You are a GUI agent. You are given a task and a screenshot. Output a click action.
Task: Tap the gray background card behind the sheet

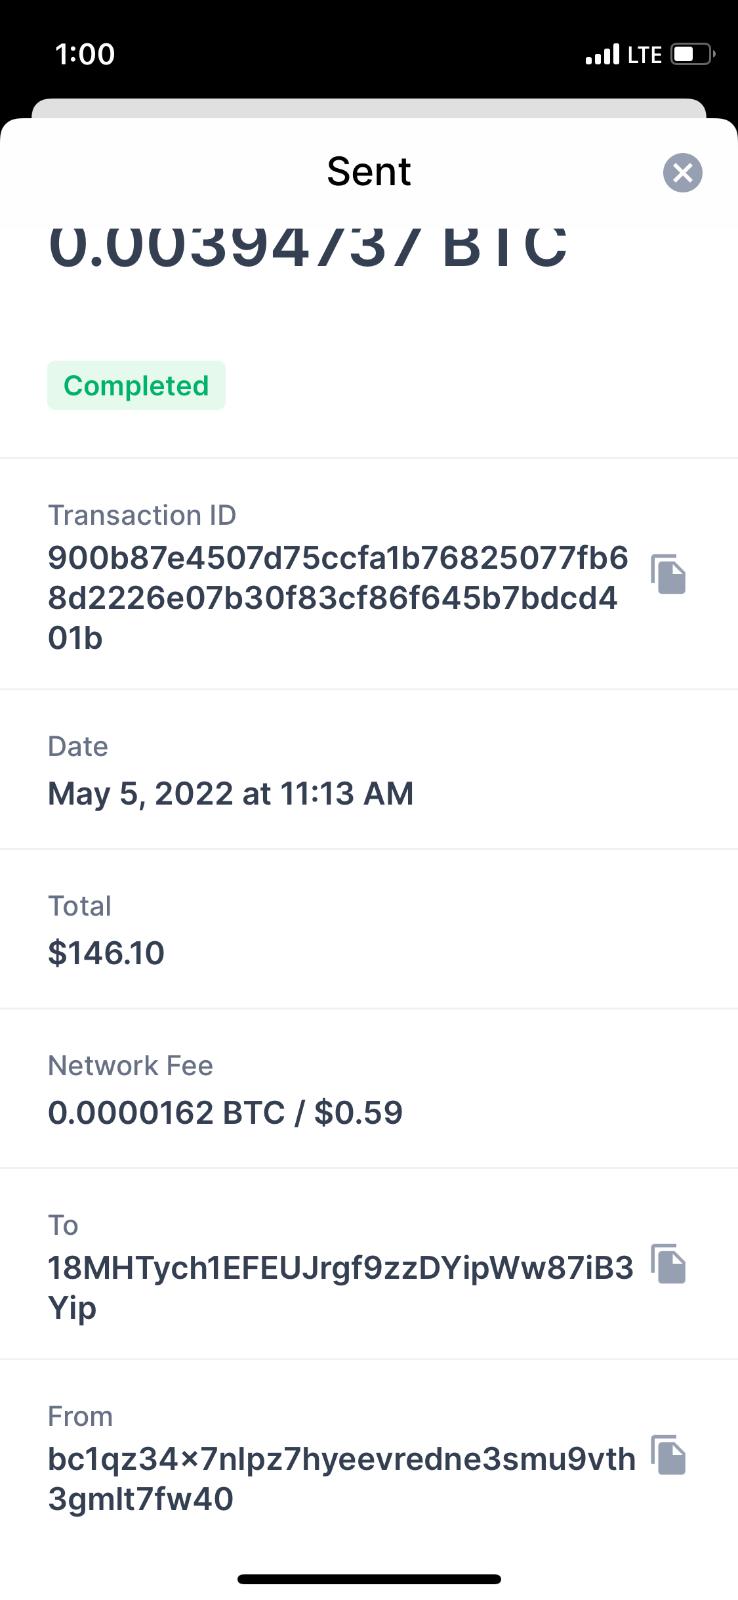(369, 108)
